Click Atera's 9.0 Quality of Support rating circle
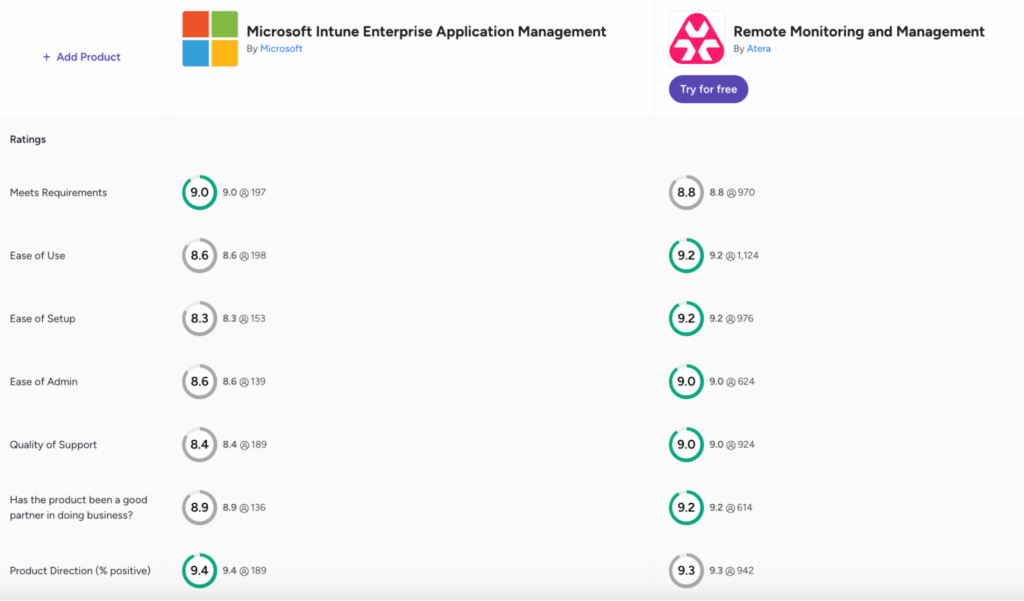The width and height of the screenshot is (1024, 601). pyautogui.click(x=686, y=444)
